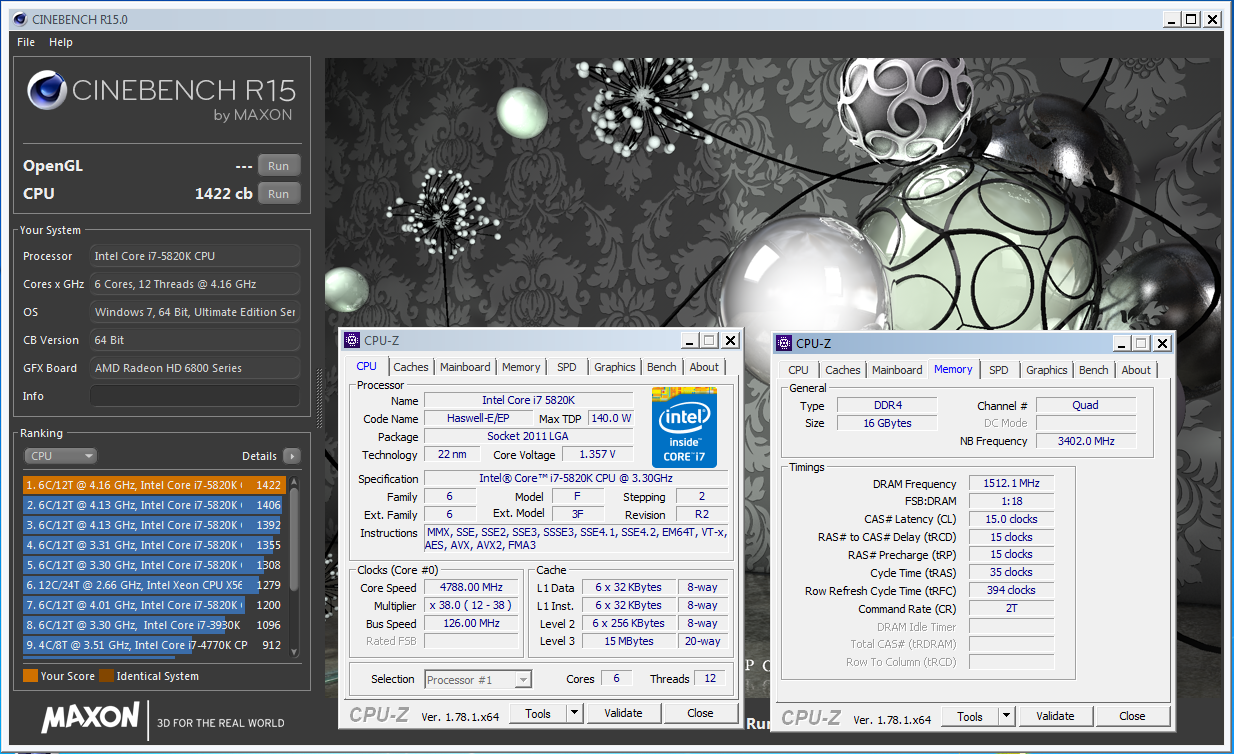Switch to Mainboard tab in left CPU-Z window
1234x754 pixels.
pos(465,367)
